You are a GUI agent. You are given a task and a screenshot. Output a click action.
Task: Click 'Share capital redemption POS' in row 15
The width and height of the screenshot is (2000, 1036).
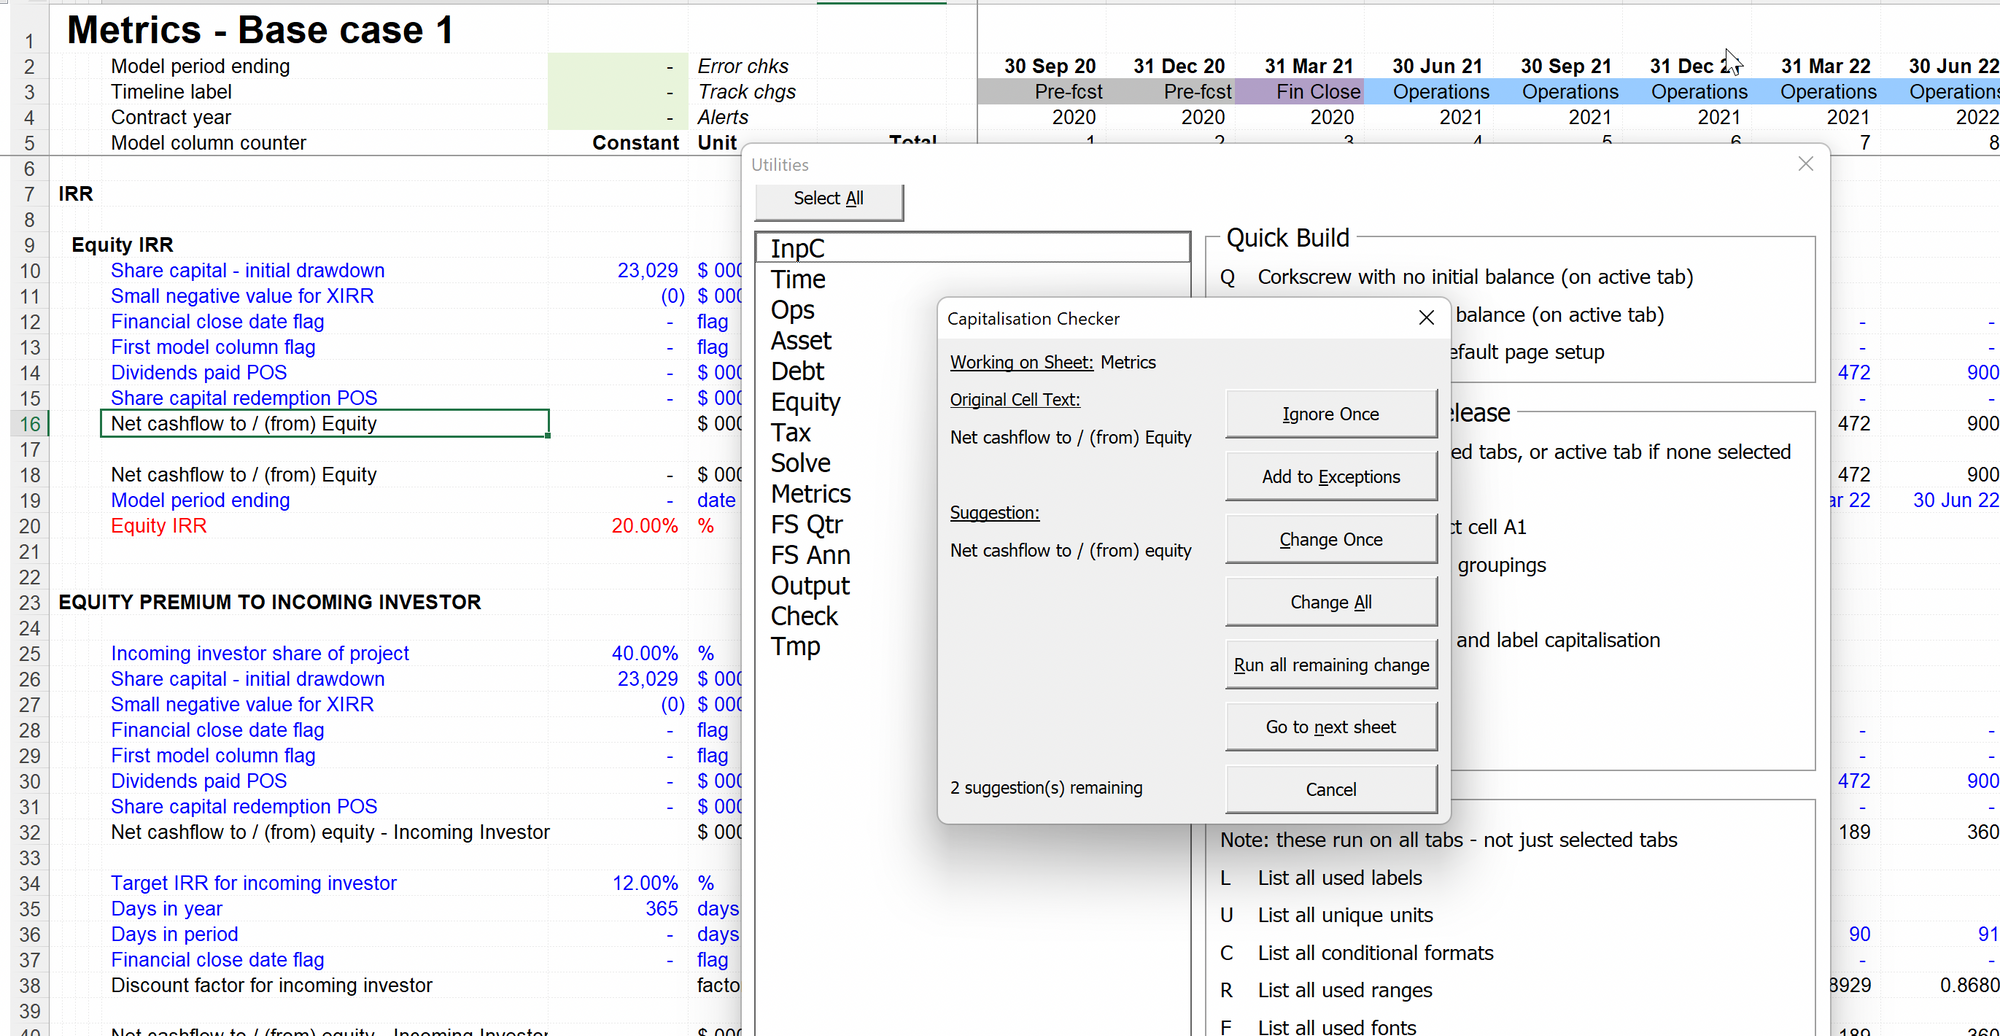[244, 398]
